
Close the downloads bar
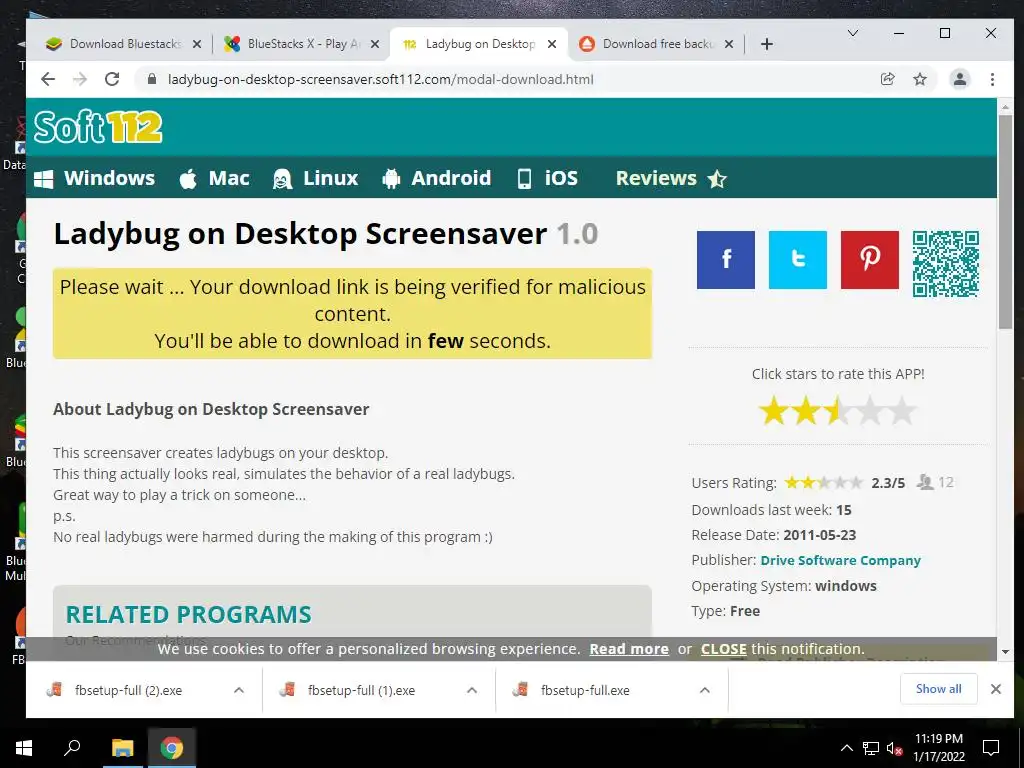pos(995,689)
